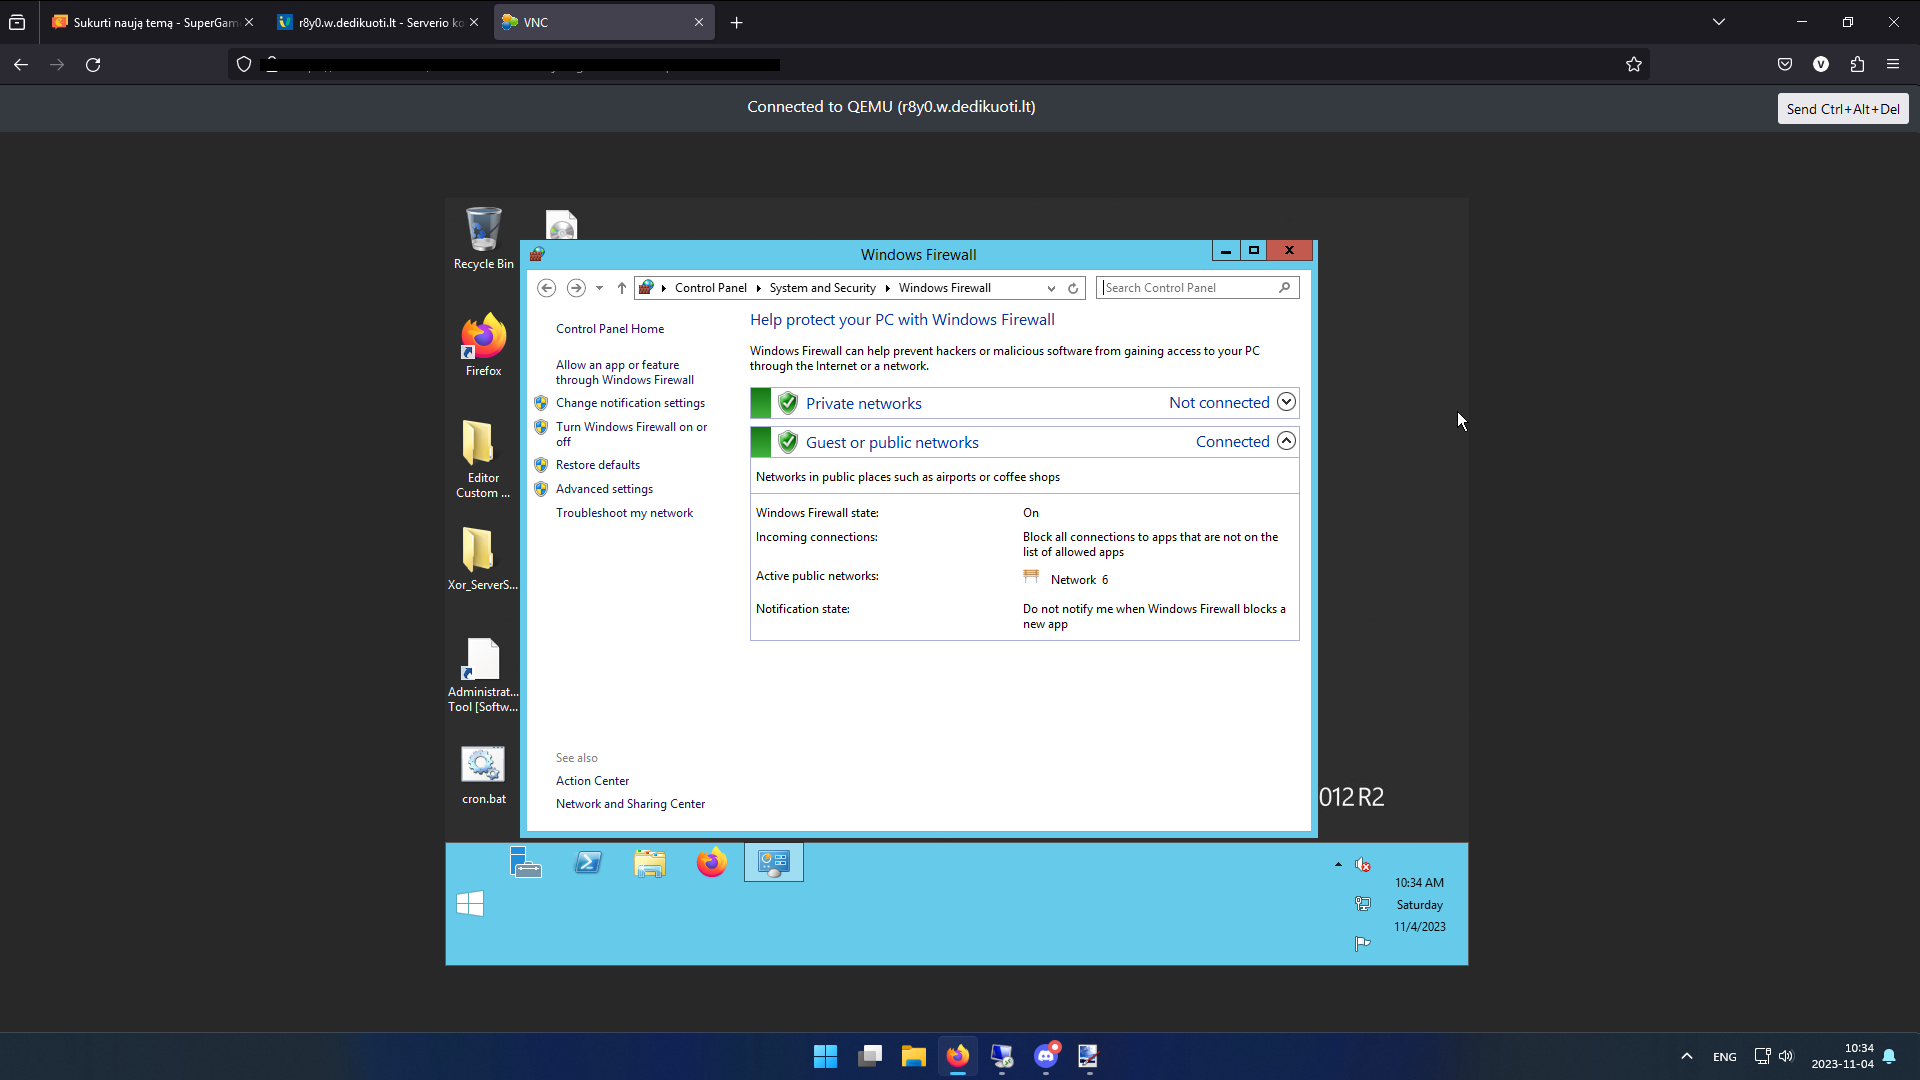Image resolution: width=1920 pixels, height=1080 pixels.
Task: Click network icon in remote tray
Action: 1362,904
